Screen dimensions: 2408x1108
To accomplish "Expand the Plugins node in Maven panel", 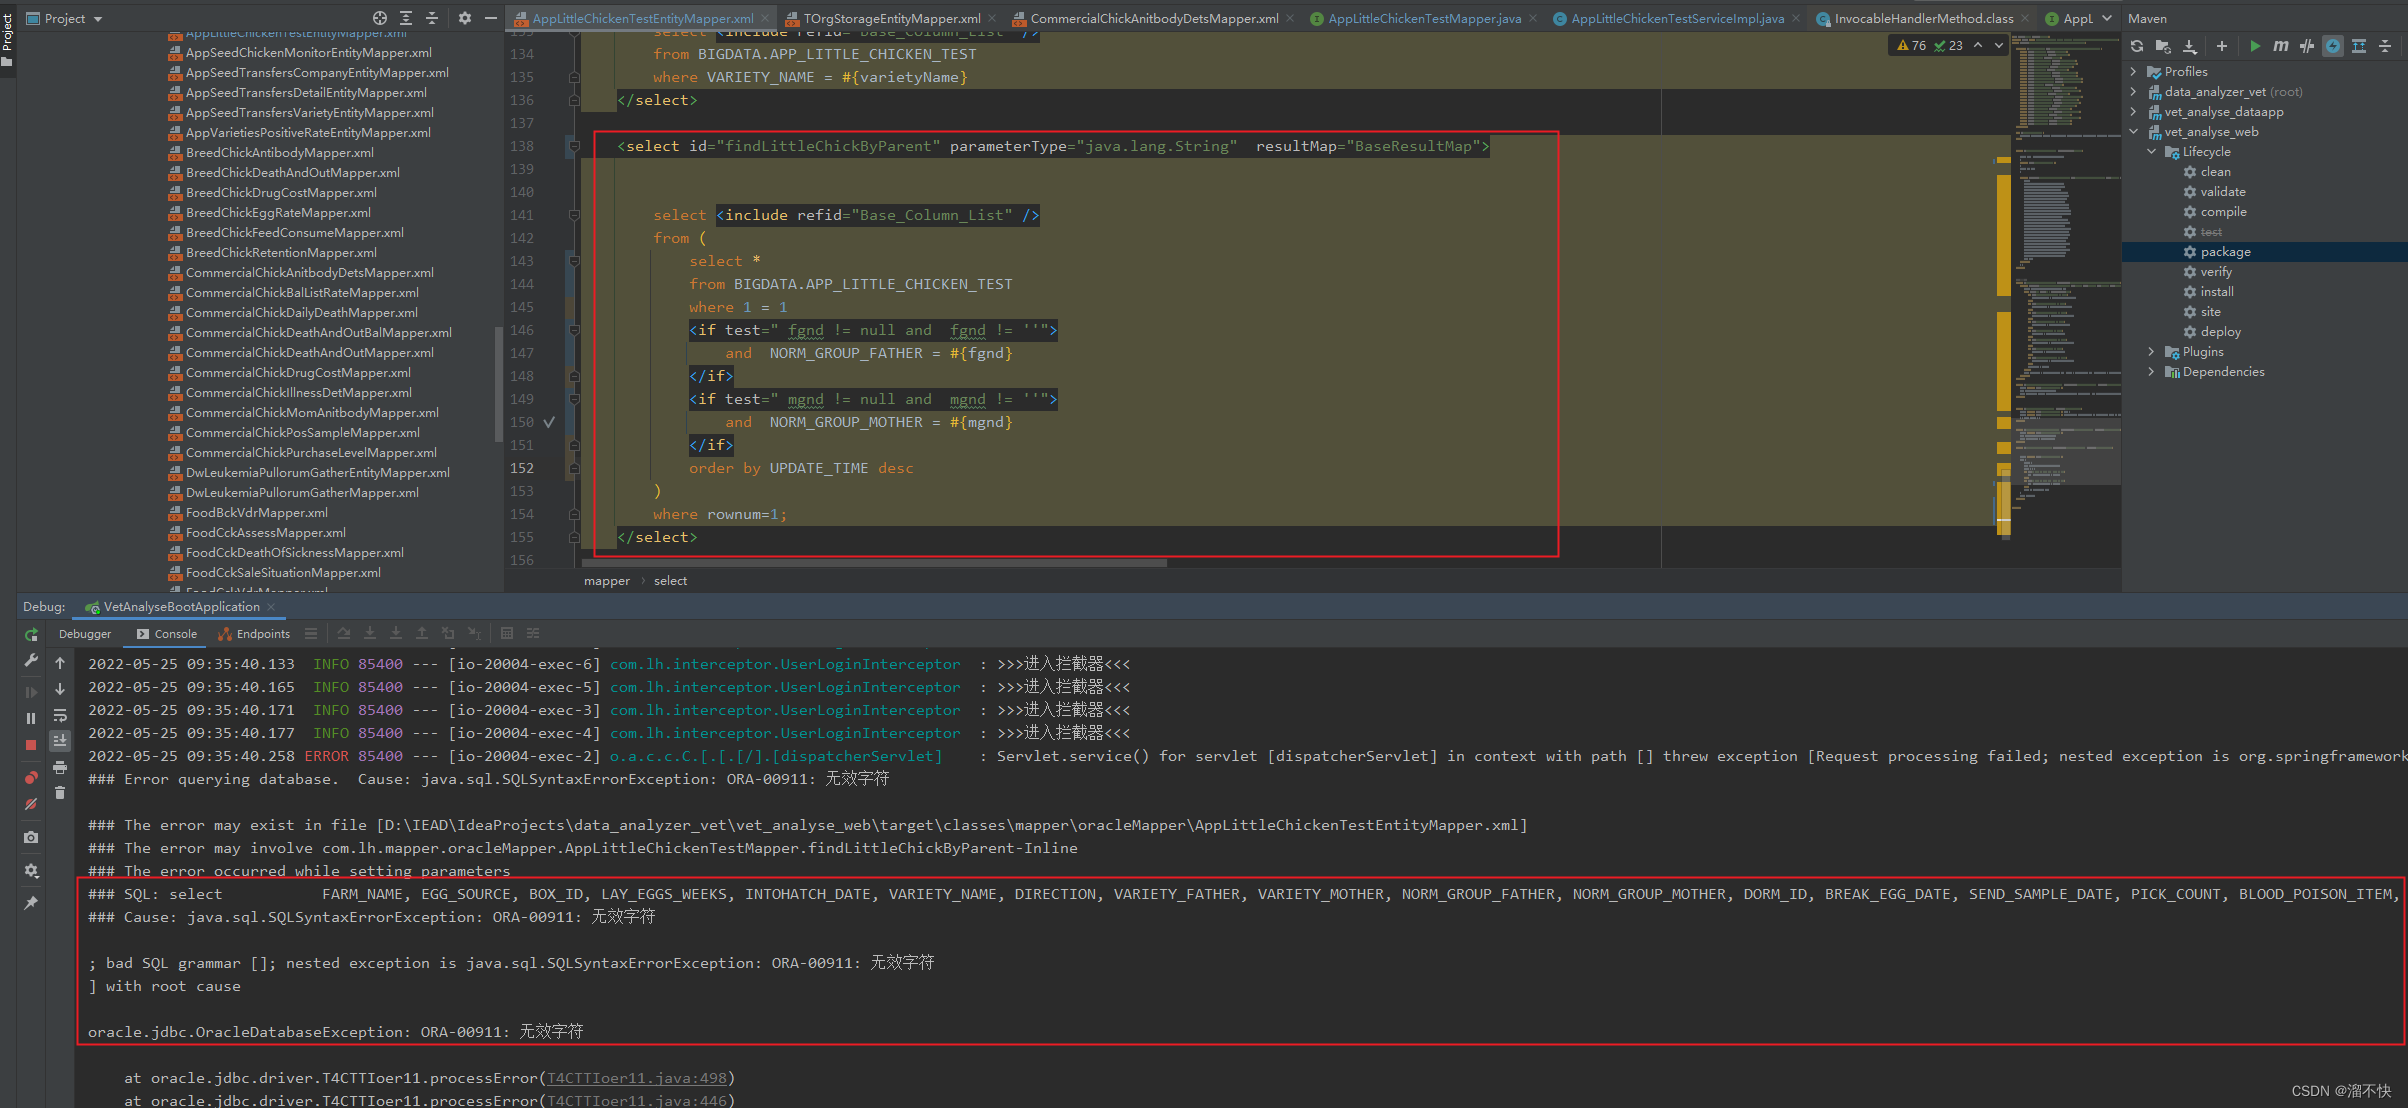I will [2151, 351].
